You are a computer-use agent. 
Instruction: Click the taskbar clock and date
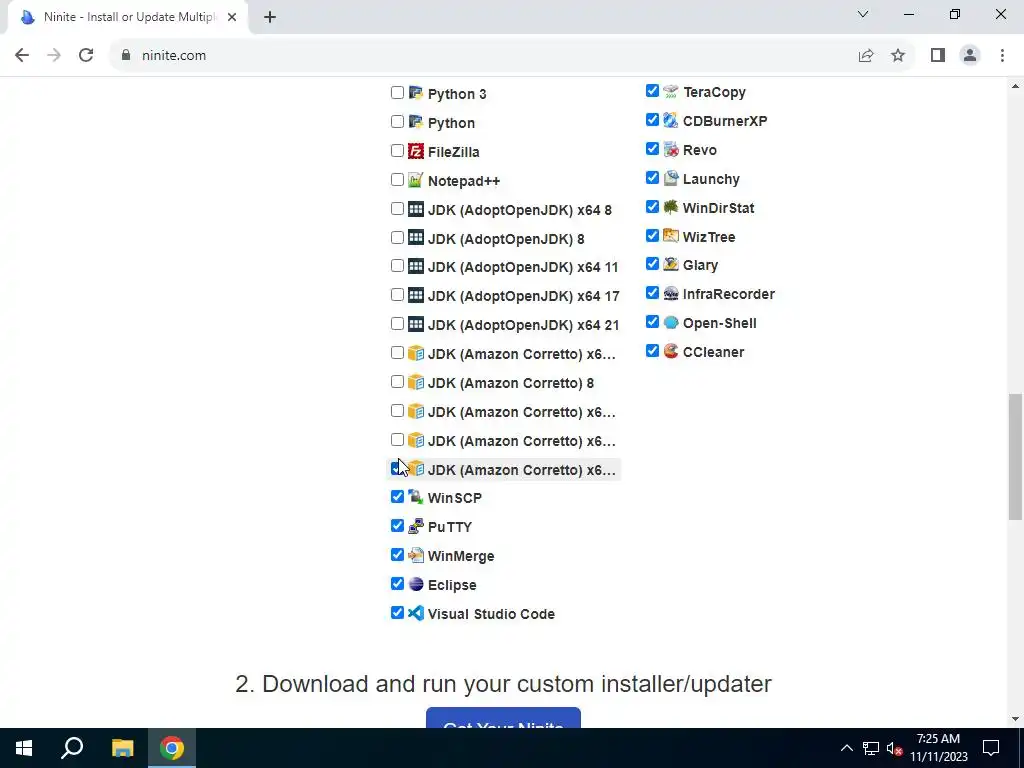(938, 748)
